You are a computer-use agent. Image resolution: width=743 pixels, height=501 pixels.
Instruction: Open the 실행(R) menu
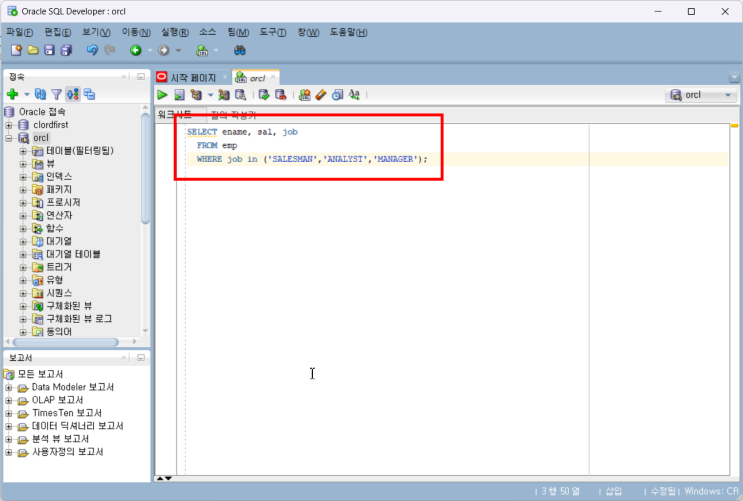(175, 32)
